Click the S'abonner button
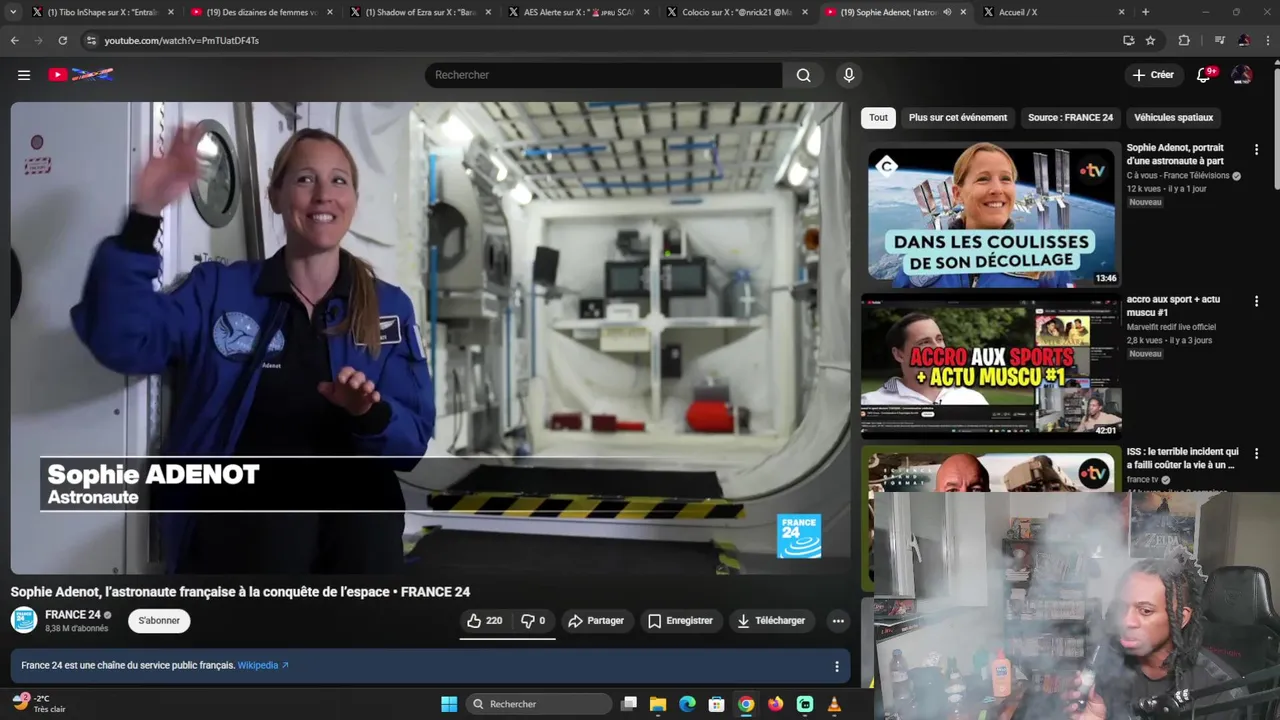1280x720 pixels. click(x=159, y=621)
